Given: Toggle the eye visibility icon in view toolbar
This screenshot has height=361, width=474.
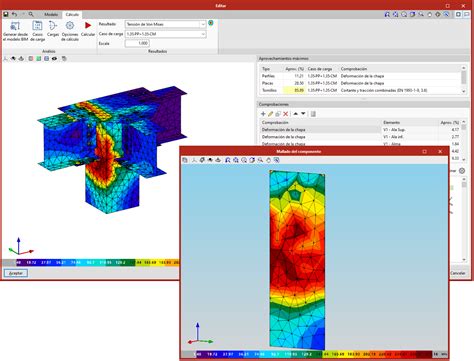Looking at the screenshot, I should pos(54,59).
